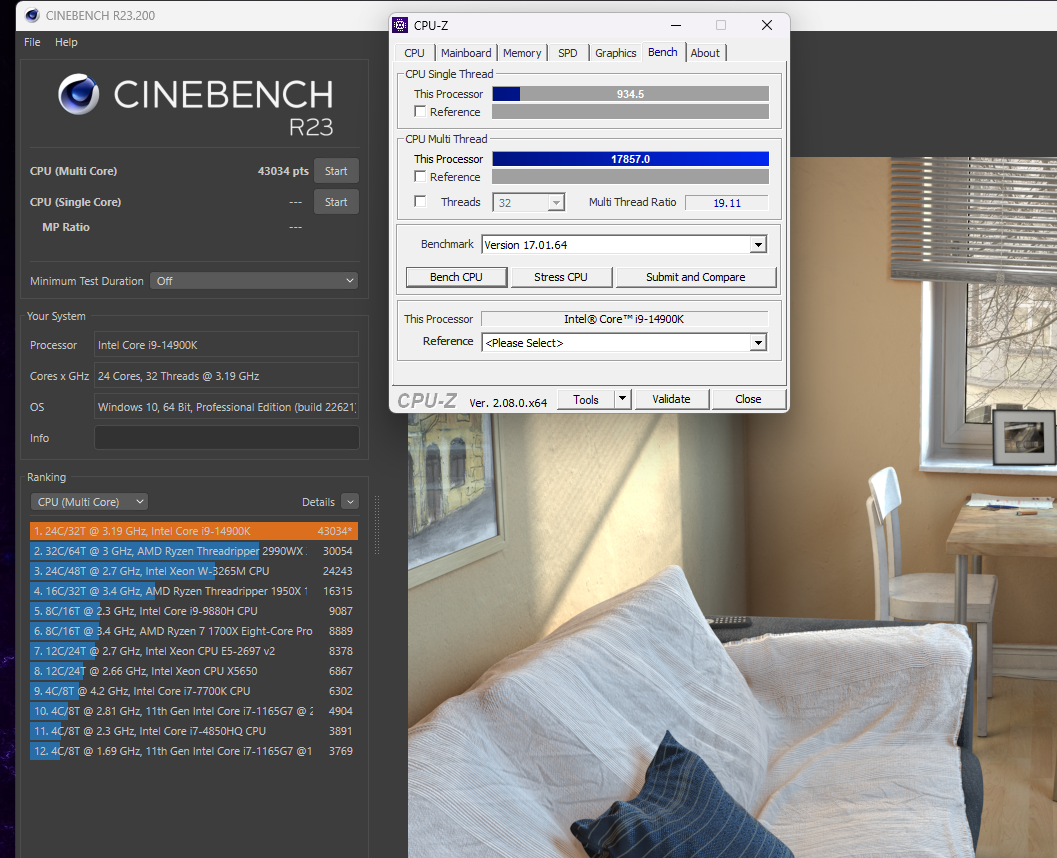
Task: Start the CPU (Multi Core) test
Action: pyautogui.click(x=336, y=171)
